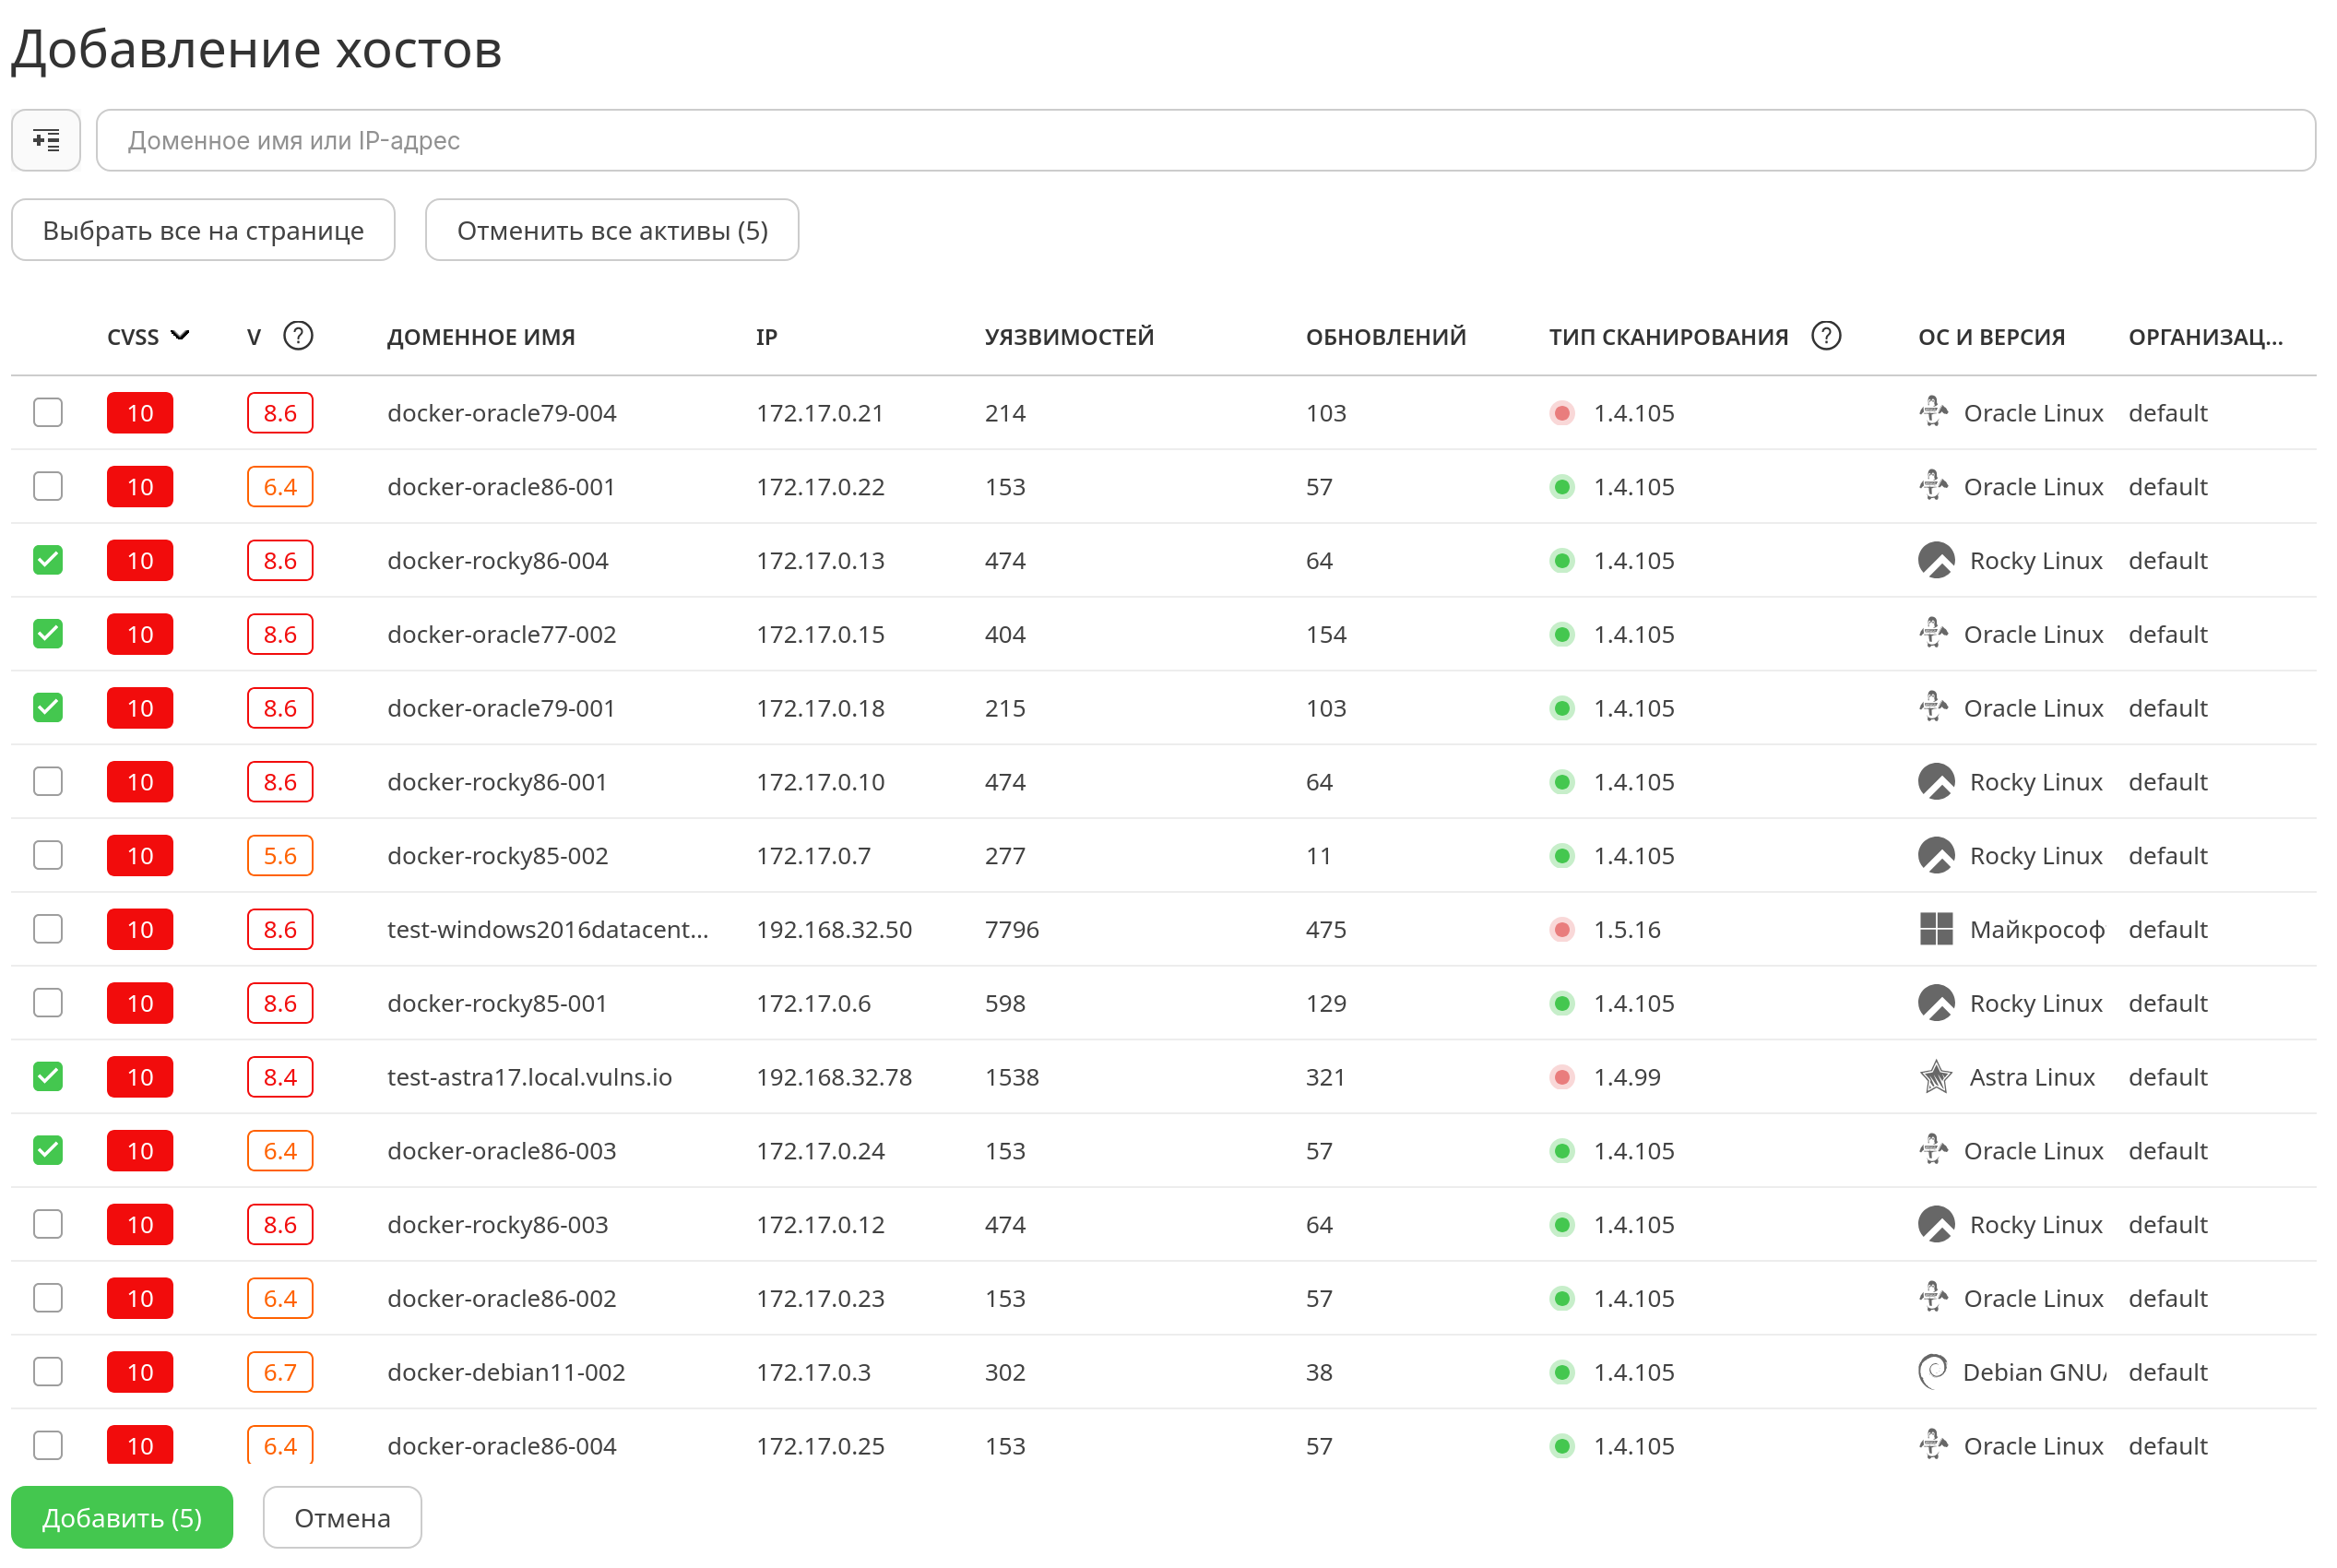The width and height of the screenshot is (2337, 1568).
Task: Click Отменить все активы (5) button
Action: coord(612,230)
